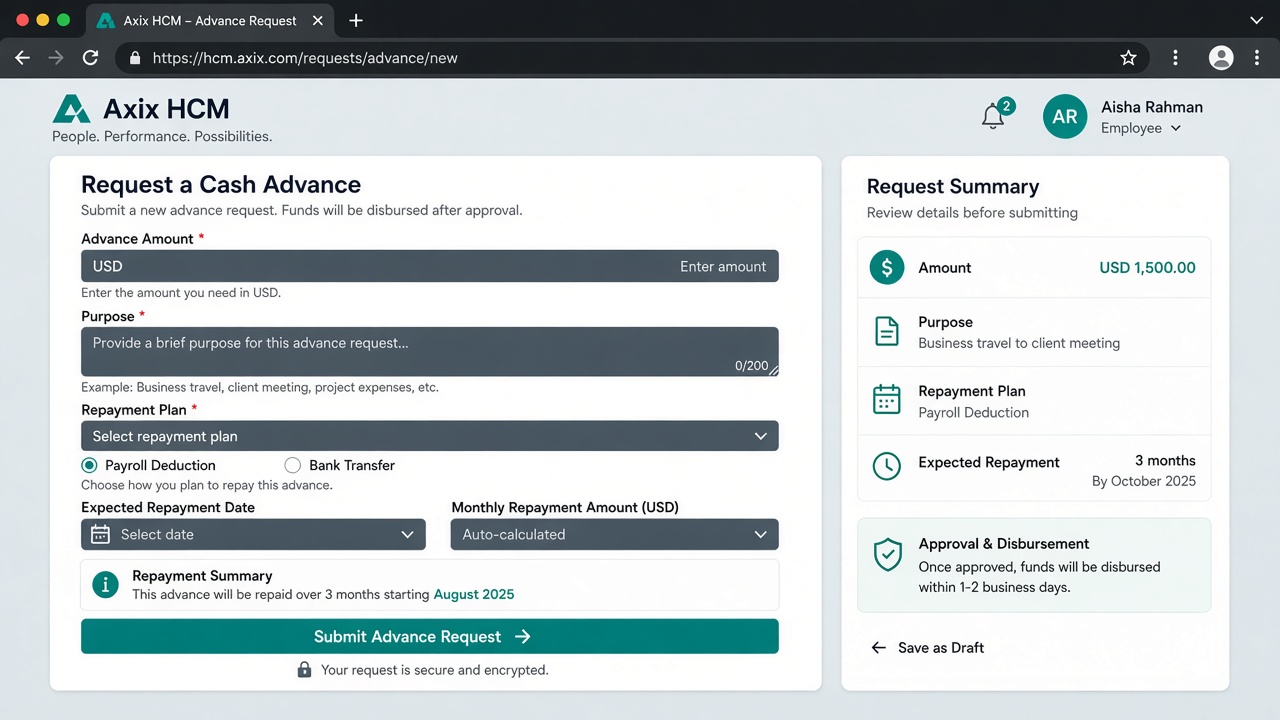The width and height of the screenshot is (1280, 720).
Task: Expand Monthly Repayment Amount dropdown
Action: tap(615, 534)
